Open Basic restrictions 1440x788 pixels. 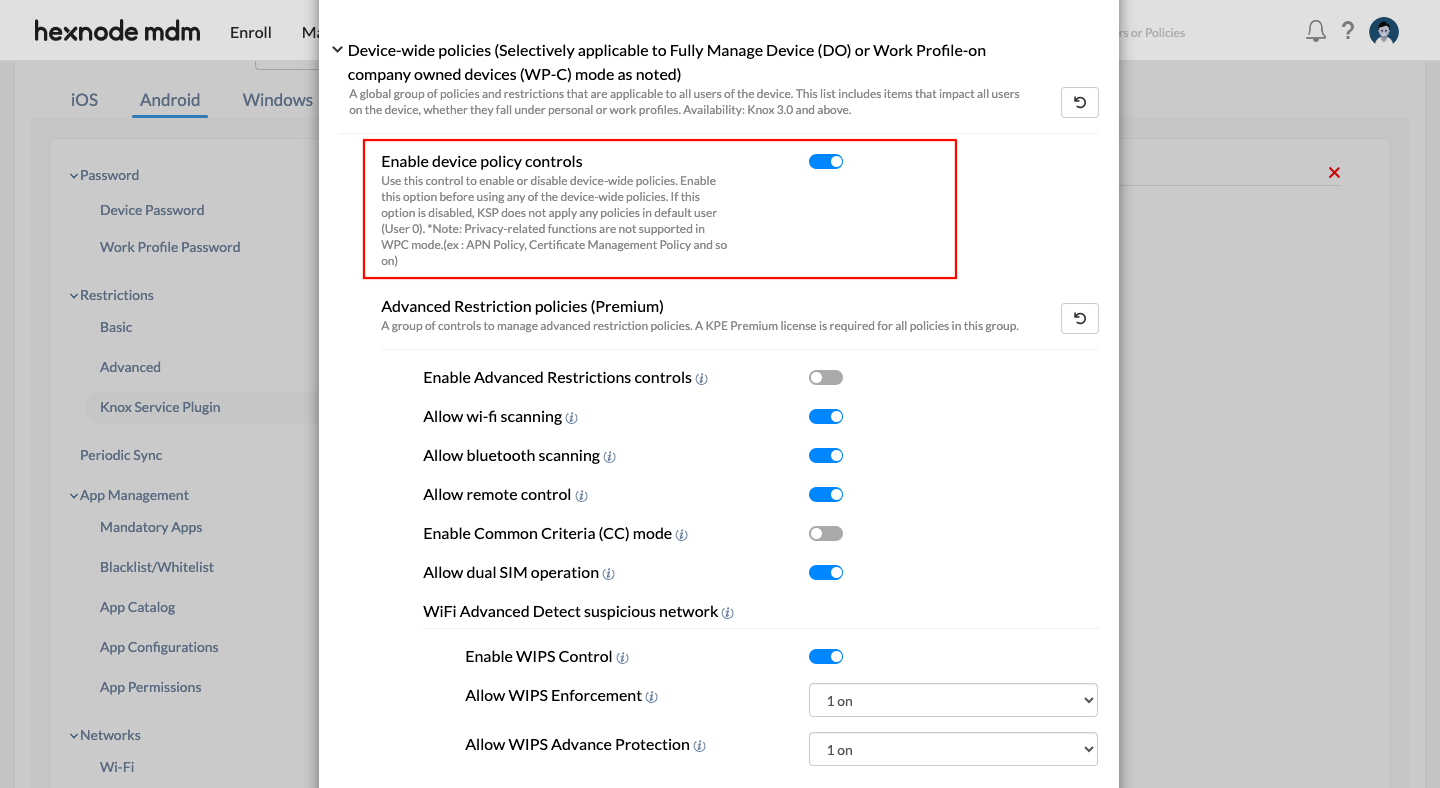click(116, 327)
